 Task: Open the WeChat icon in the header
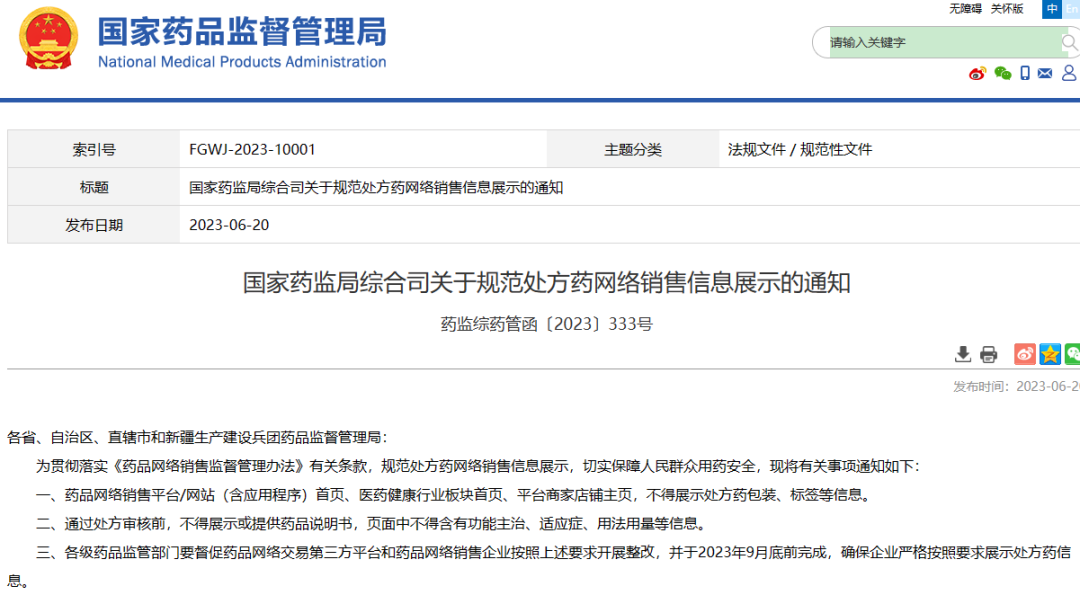click(1002, 73)
